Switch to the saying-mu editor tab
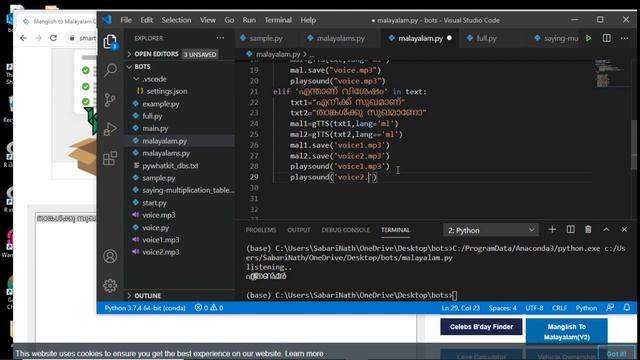 pos(561,38)
